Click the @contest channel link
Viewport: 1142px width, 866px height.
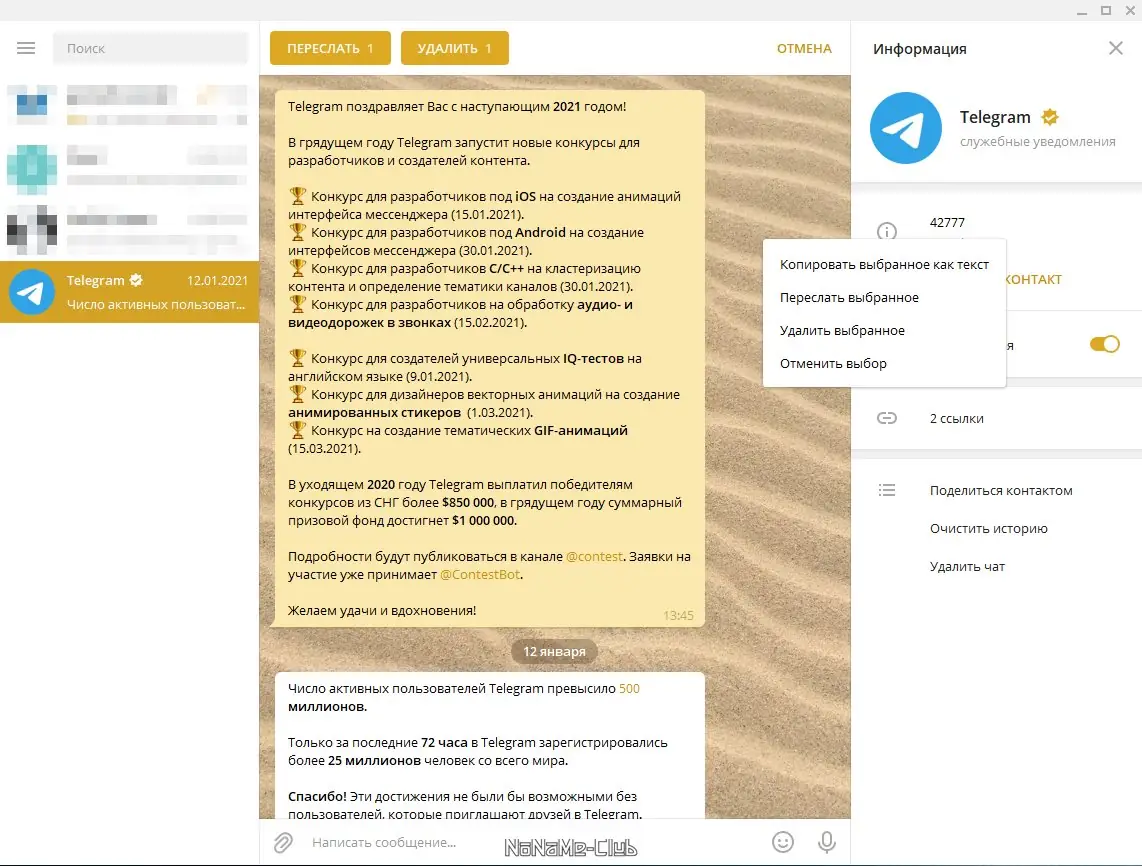[594, 556]
